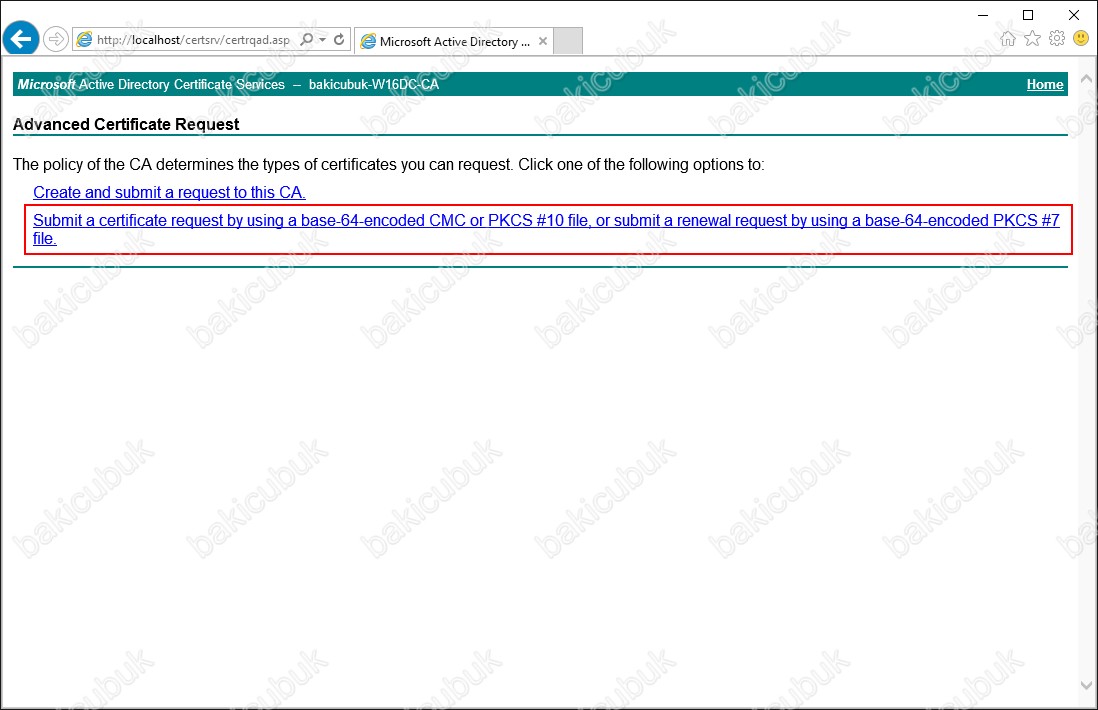1098x710 pixels.
Task: Click the smiley feedback icon
Action: click(x=1081, y=39)
